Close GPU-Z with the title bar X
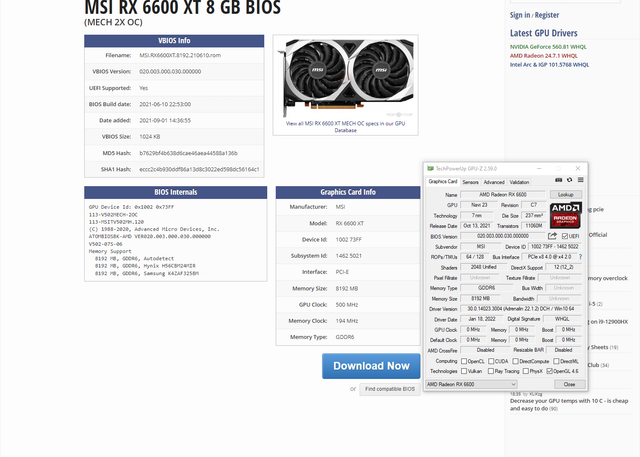This screenshot has height=457, width=640. (x=578, y=169)
